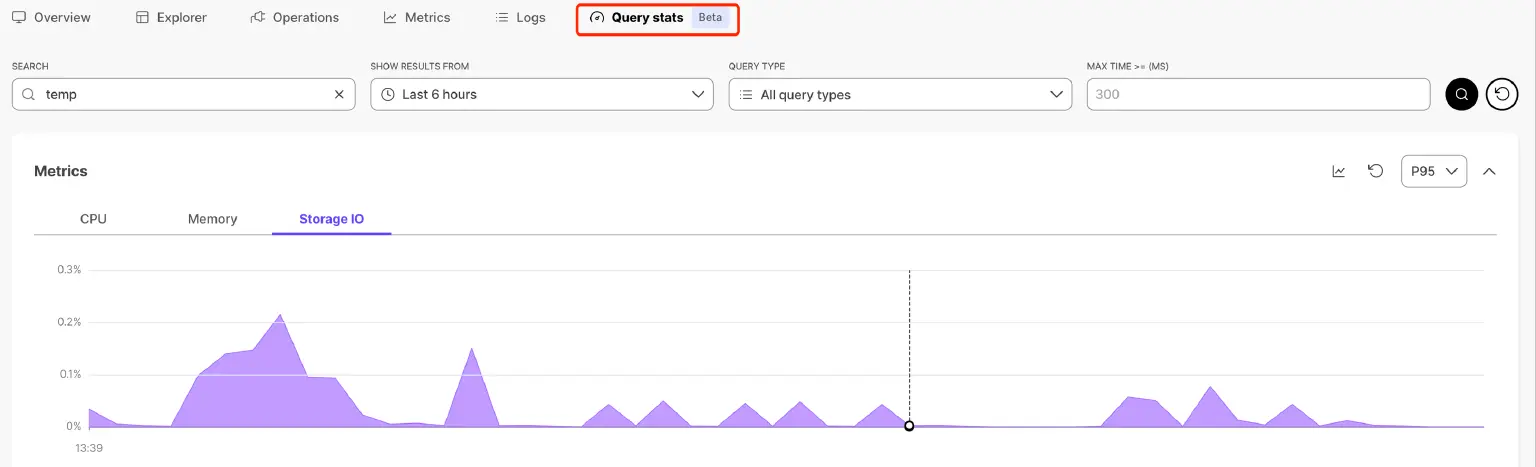1536x467 pixels.
Task: Click the Max Time input field
Action: (x=1257, y=94)
